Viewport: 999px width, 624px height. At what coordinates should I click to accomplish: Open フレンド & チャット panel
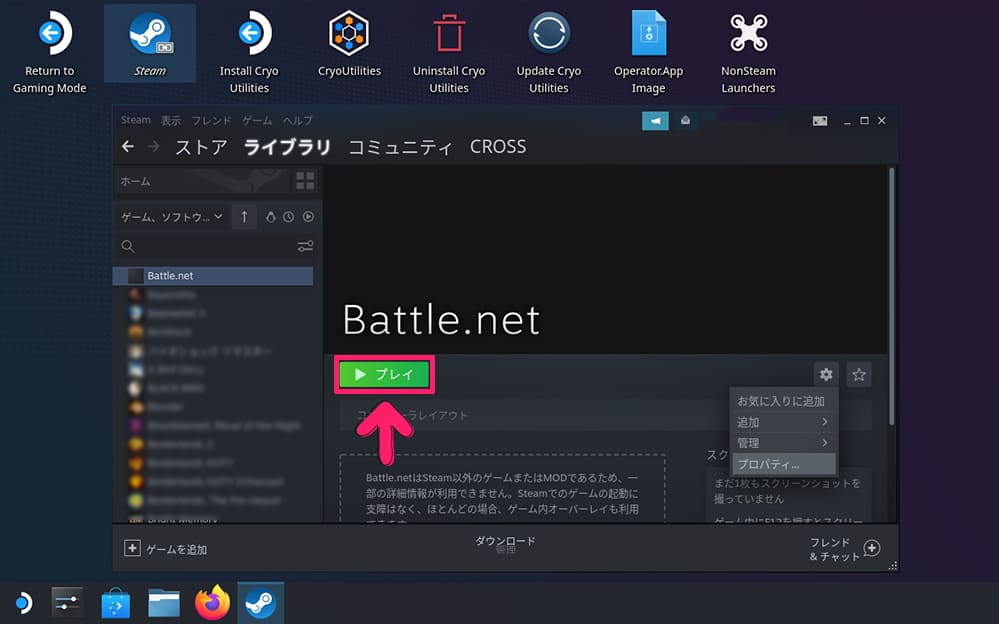click(845, 549)
